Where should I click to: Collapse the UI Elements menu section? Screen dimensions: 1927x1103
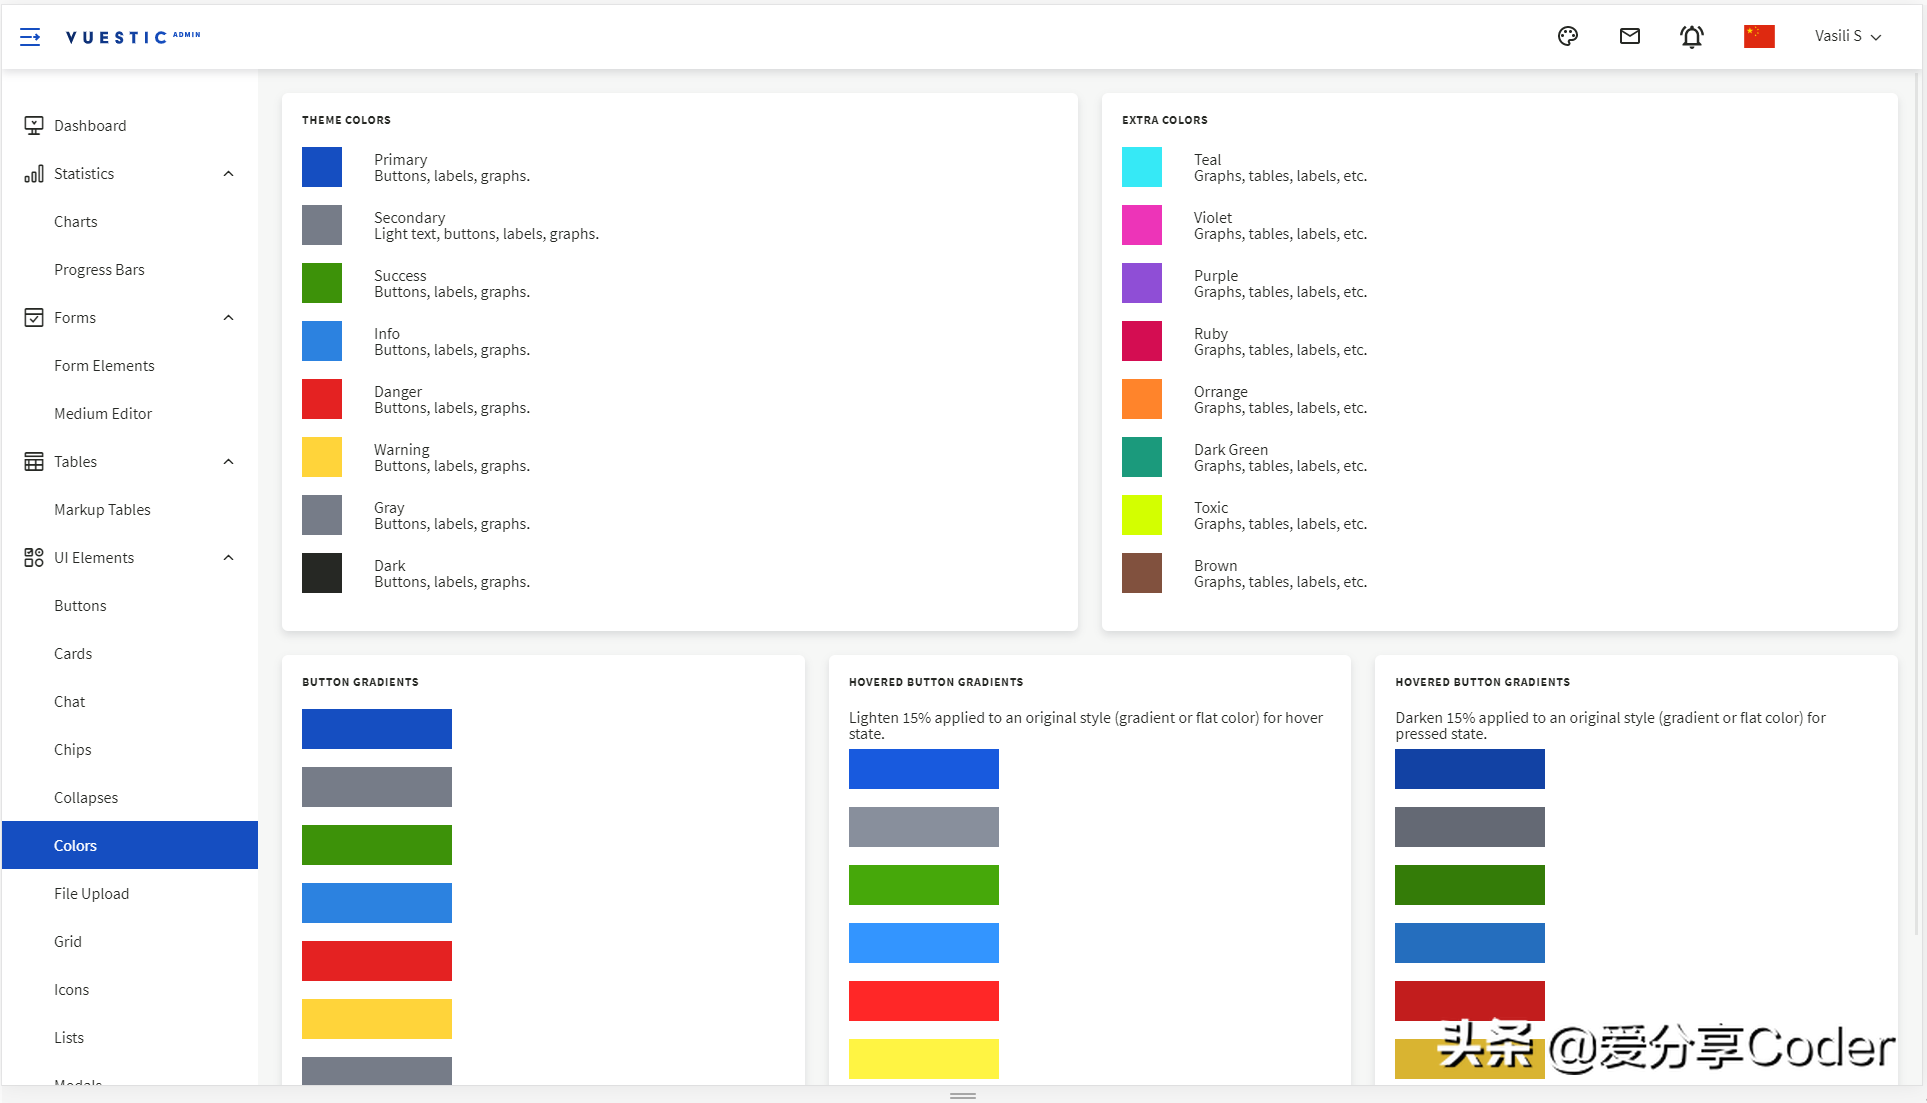coord(228,557)
